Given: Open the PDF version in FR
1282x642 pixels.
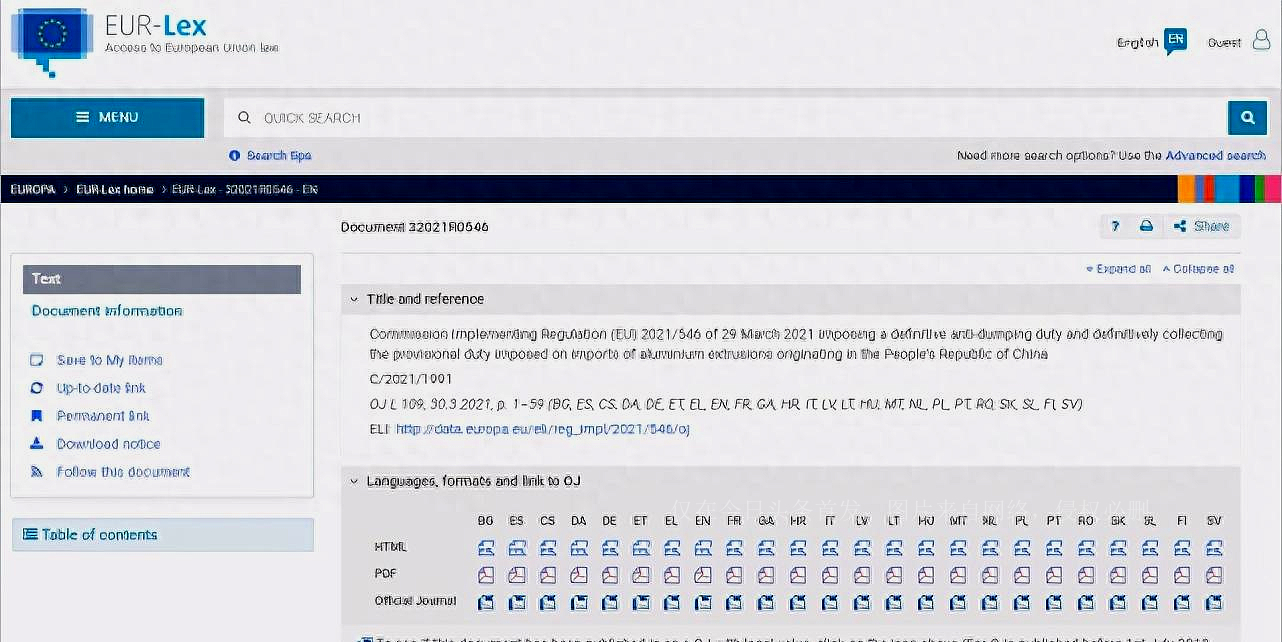Looking at the screenshot, I should [x=734, y=575].
